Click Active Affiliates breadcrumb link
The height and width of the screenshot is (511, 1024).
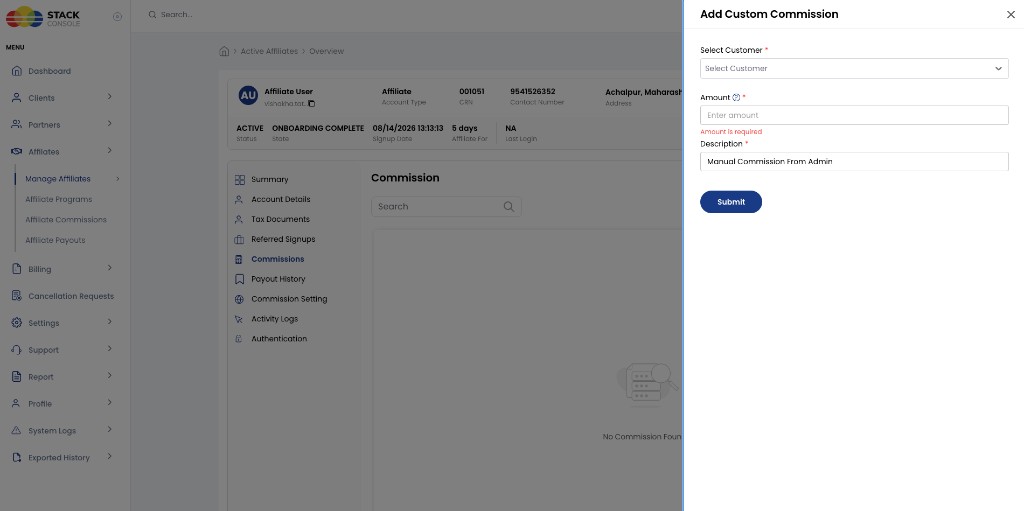(269, 51)
